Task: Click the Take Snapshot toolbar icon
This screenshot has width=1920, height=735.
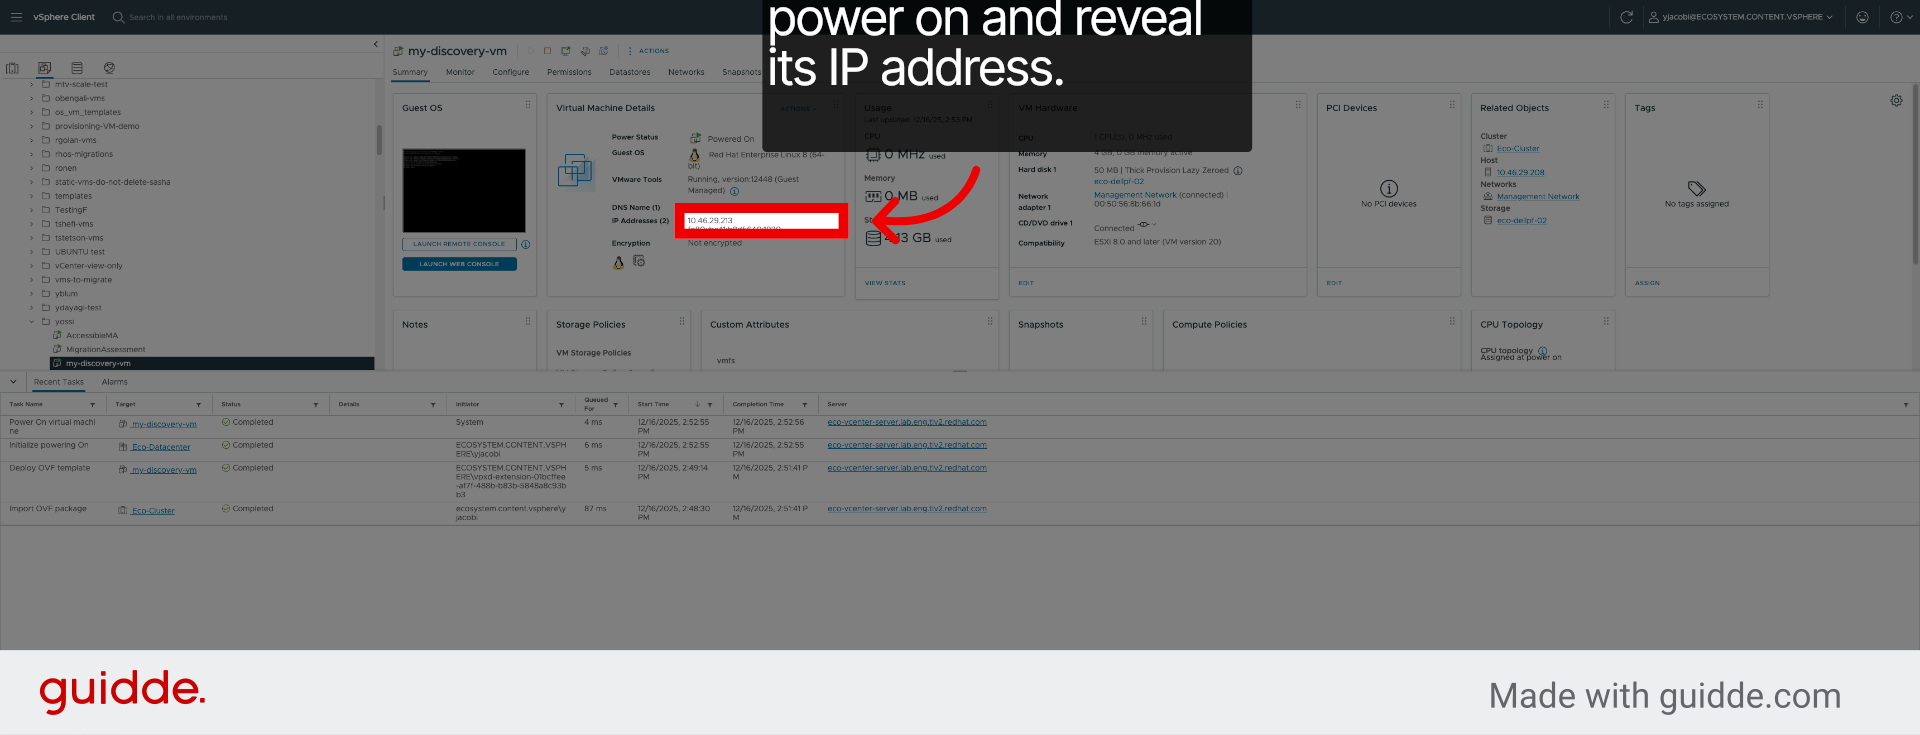Action: click(603, 51)
